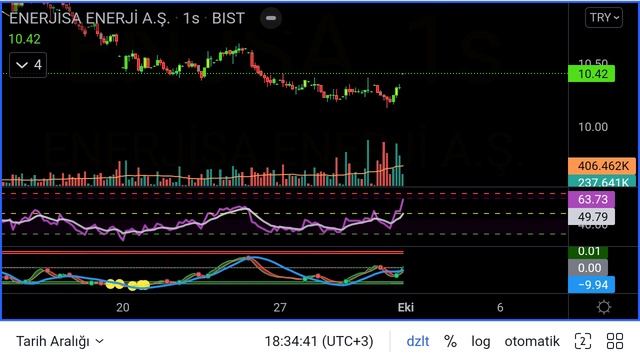Screen dimensions: 640x360
Task: Open chart settings gear icon
Action: point(604,307)
